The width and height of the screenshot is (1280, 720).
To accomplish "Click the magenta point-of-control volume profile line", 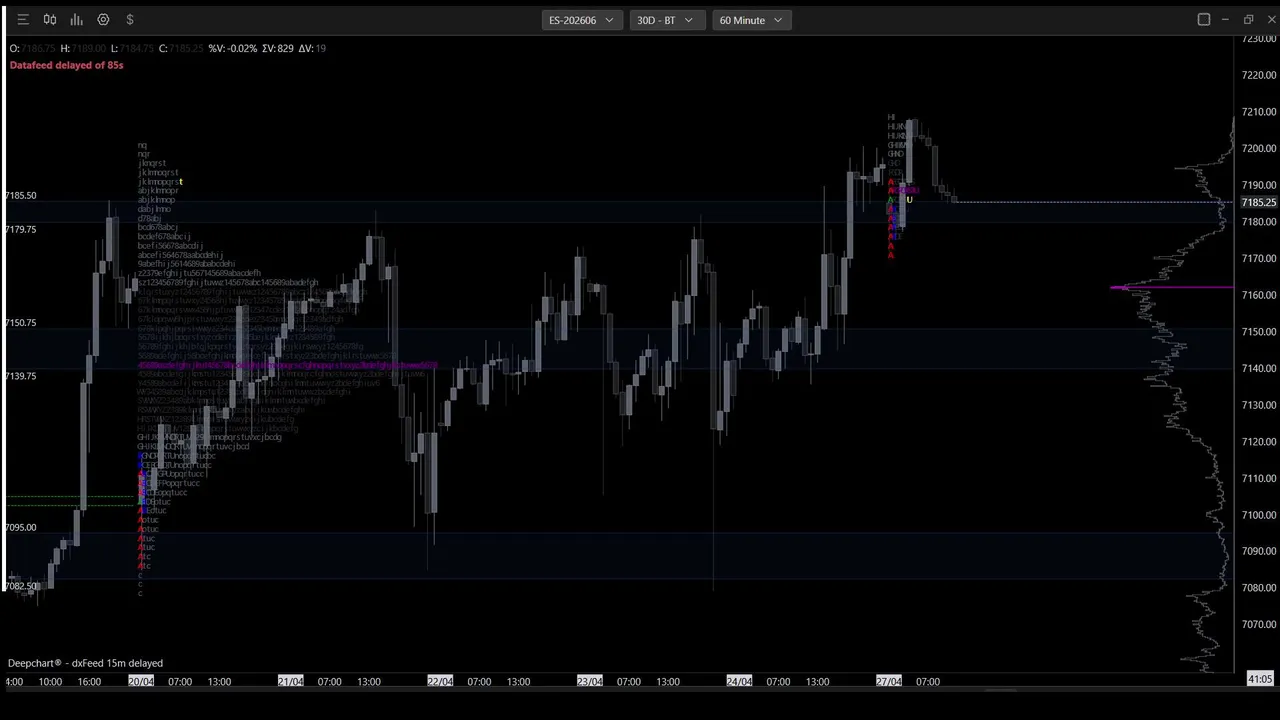I will tap(1171, 288).
